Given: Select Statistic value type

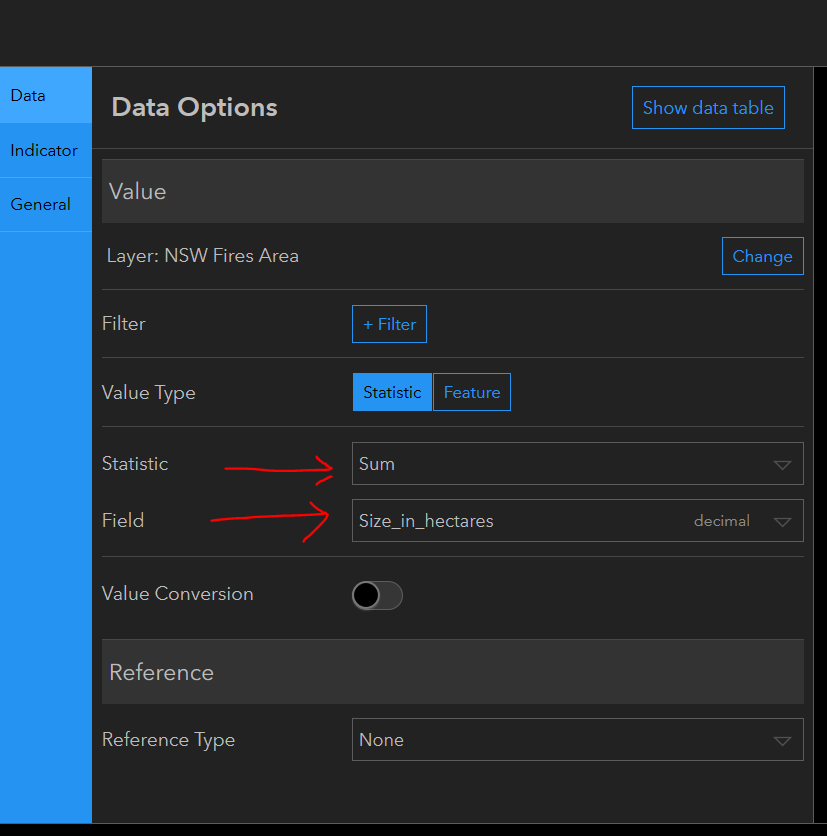Looking at the screenshot, I should pyautogui.click(x=392, y=392).
